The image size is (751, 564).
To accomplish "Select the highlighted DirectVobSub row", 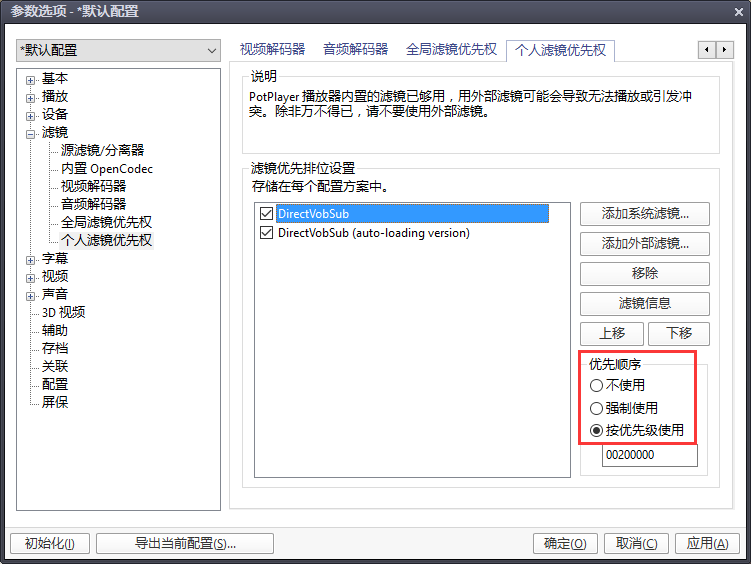I will pyautogui.click(x=412, y=214).
